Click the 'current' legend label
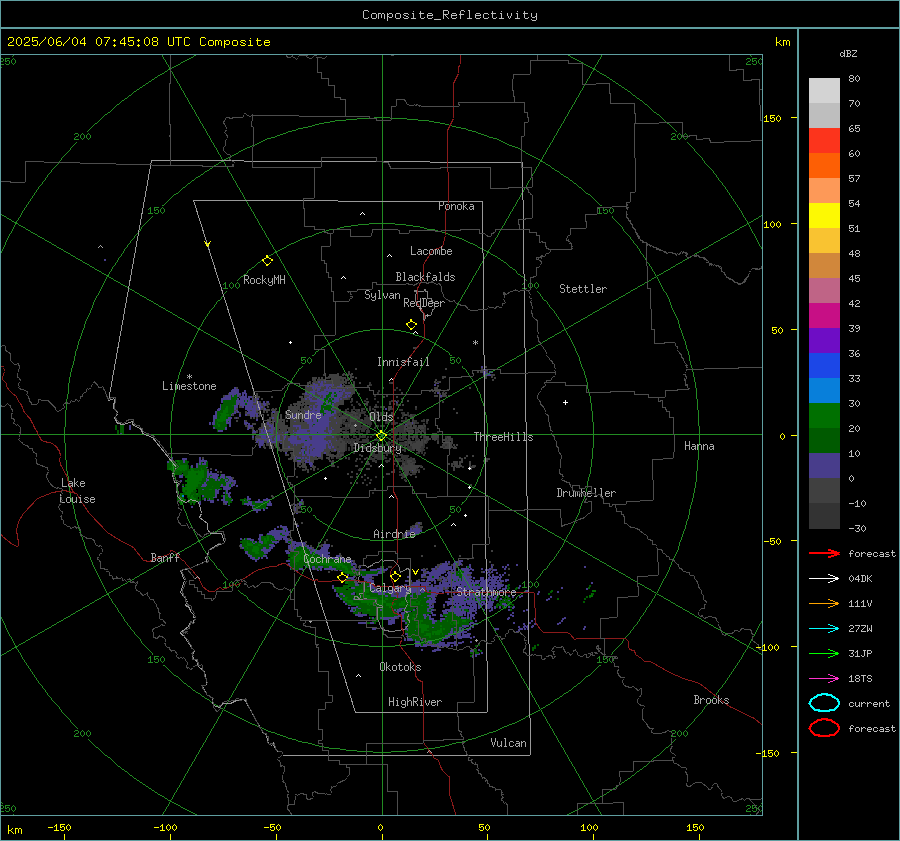The width and height of the screenshot is (900, 841). pos(869,704)
